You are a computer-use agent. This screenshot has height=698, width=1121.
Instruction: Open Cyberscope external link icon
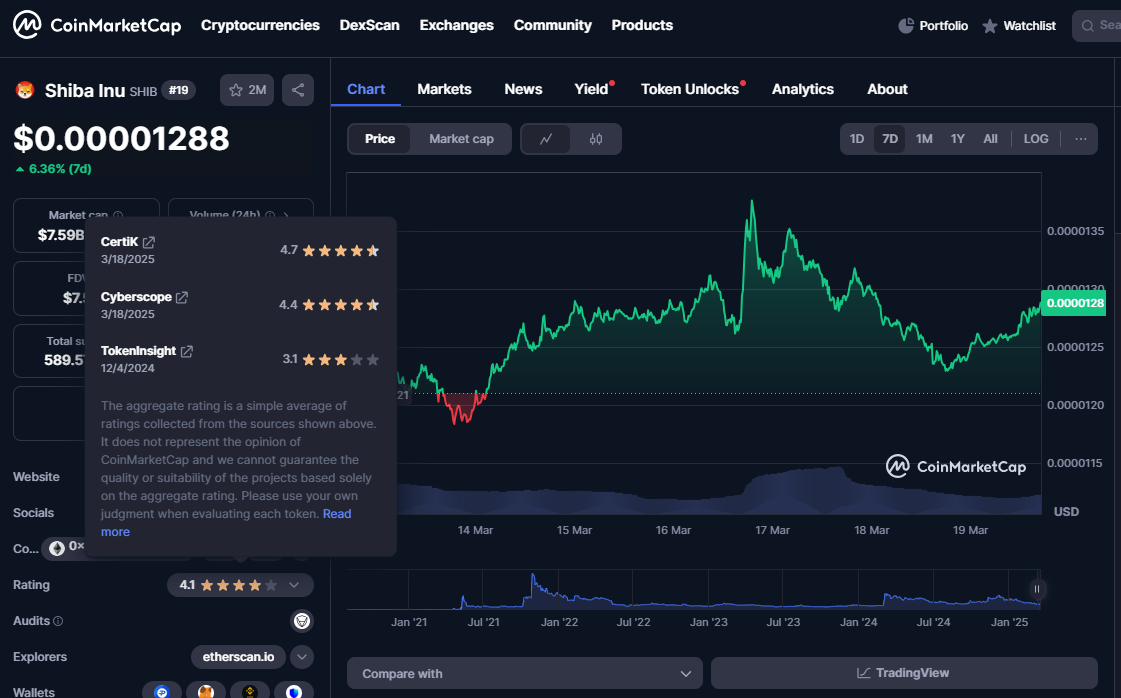182,298
